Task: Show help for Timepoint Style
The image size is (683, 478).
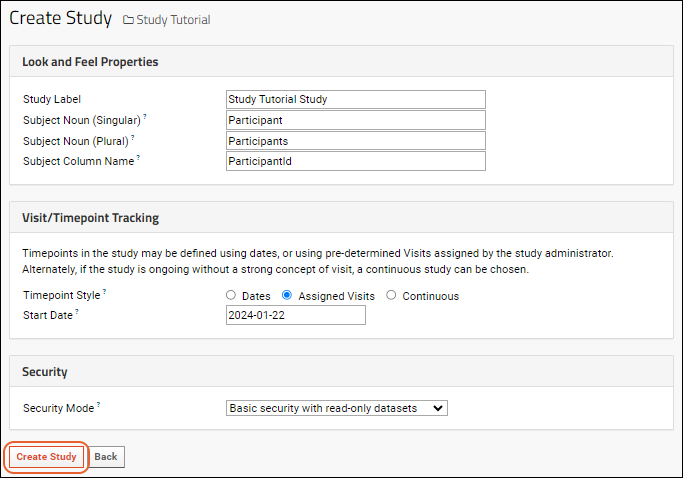Action: coord(105,291)
